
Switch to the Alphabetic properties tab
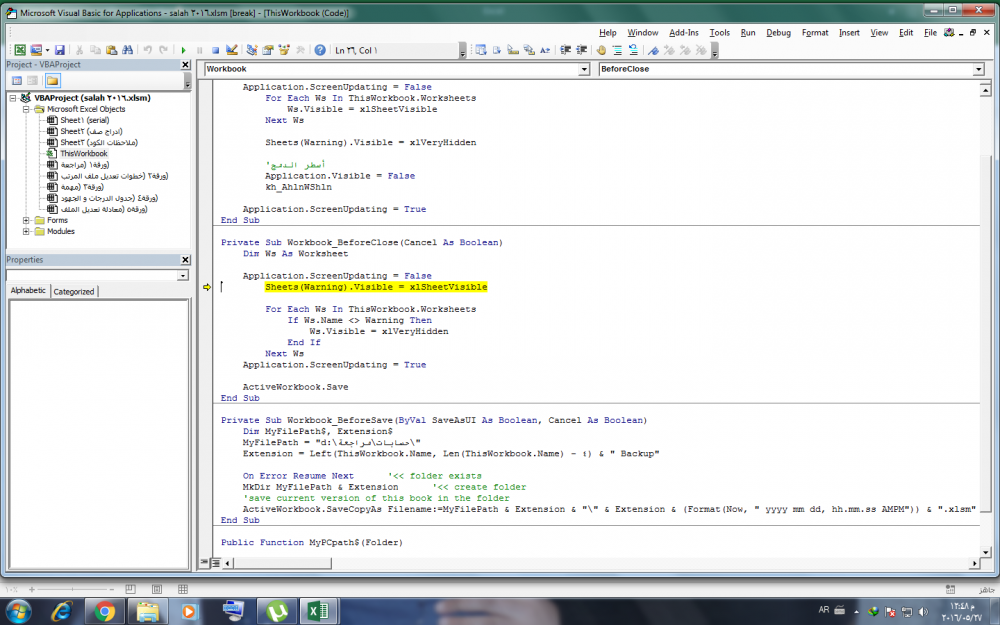click(x=28, y=291)
